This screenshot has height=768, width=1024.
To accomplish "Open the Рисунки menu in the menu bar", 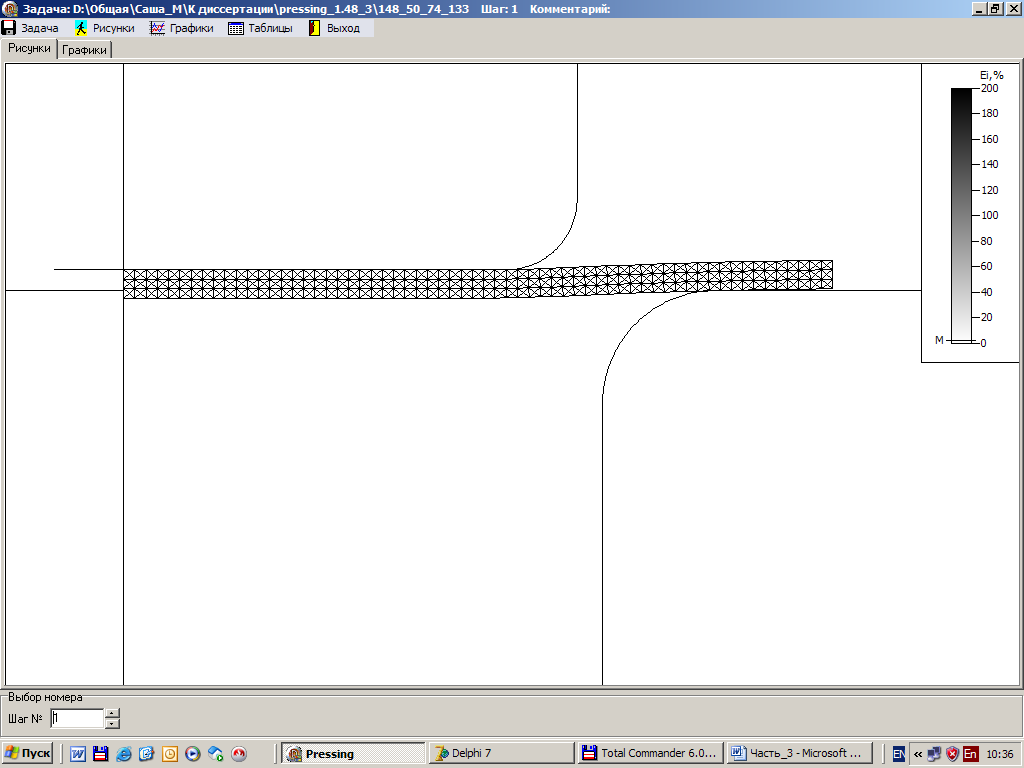I will (105, 28).
